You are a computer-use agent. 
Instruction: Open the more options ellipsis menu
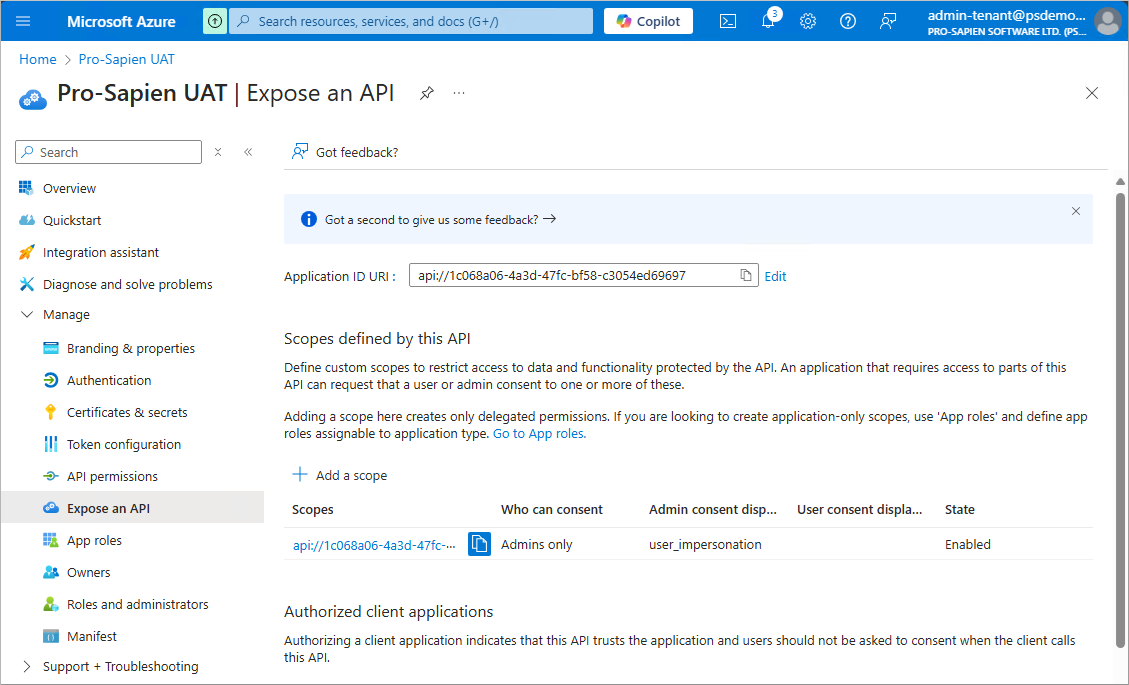(x=459, y=93)
